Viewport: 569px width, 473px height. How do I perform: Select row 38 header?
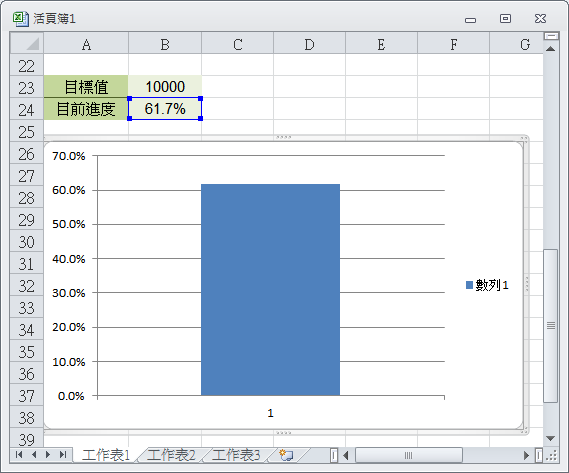[26, 417]
